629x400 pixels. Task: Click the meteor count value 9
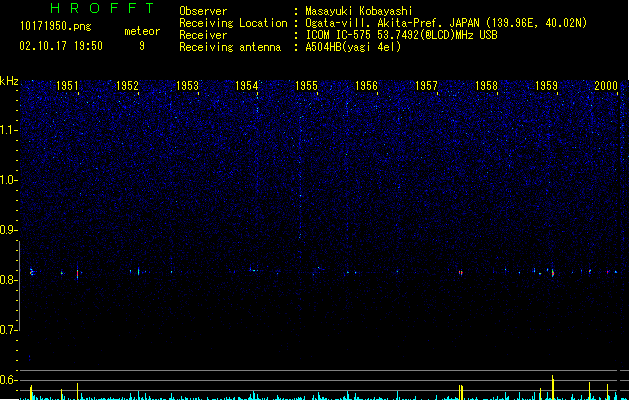[x=142, y=46]
